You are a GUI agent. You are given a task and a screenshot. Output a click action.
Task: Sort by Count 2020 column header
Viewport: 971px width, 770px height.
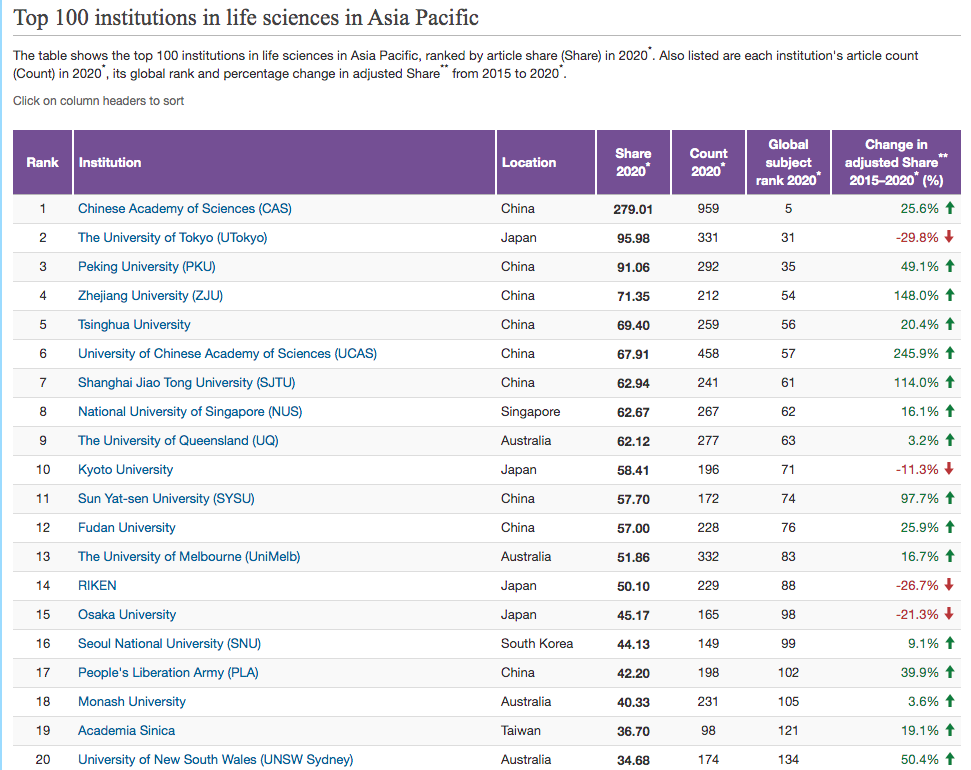[708, 162]
